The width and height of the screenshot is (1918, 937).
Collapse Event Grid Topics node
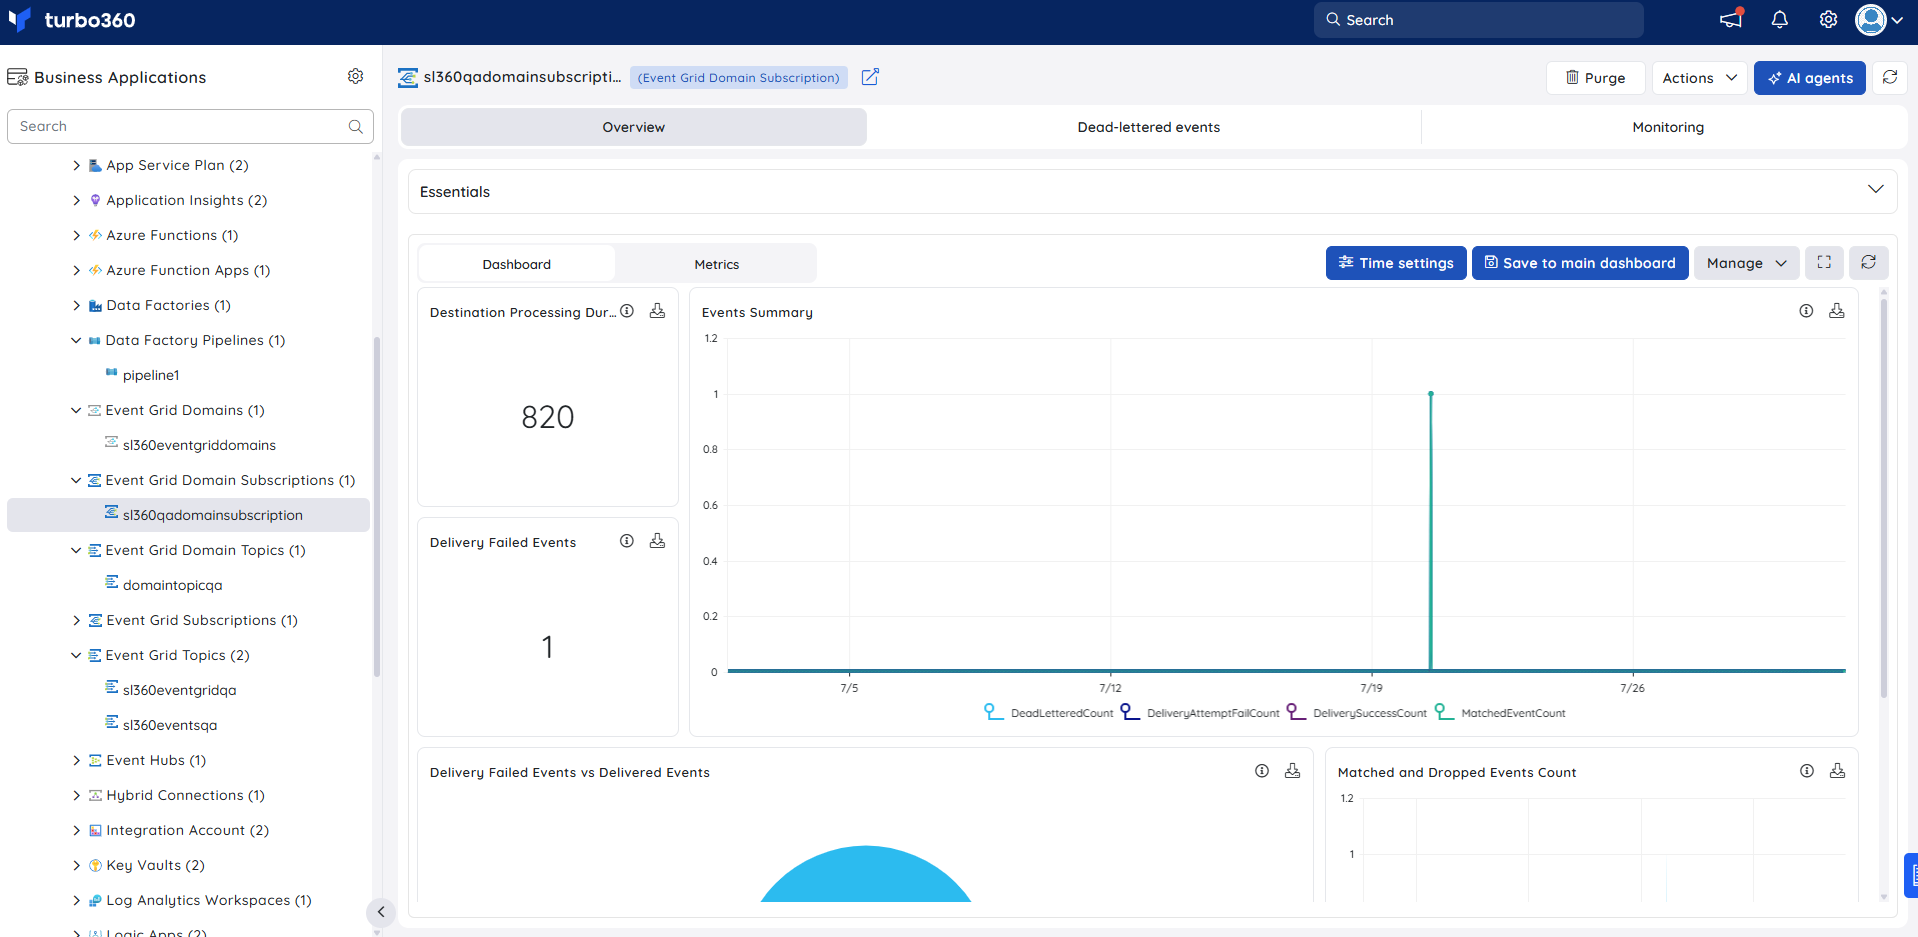(76, 655)
